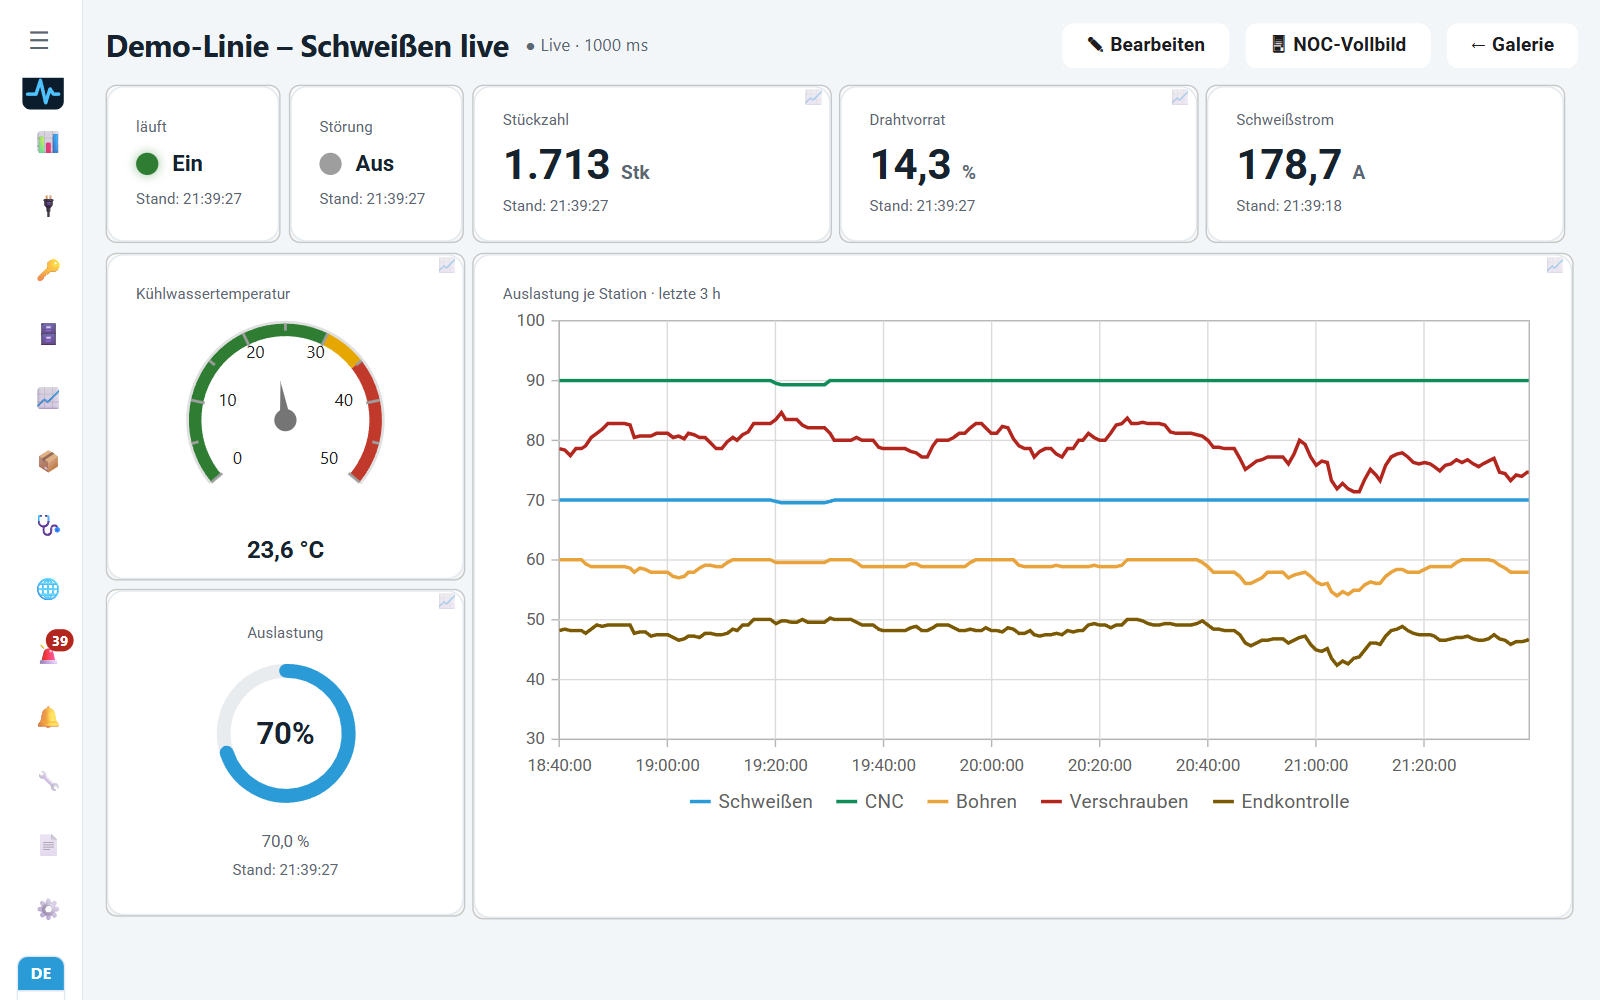Viewport: 1600px width, 1000px height.
Task: Open the package box icon
Action: pos(48,461)
